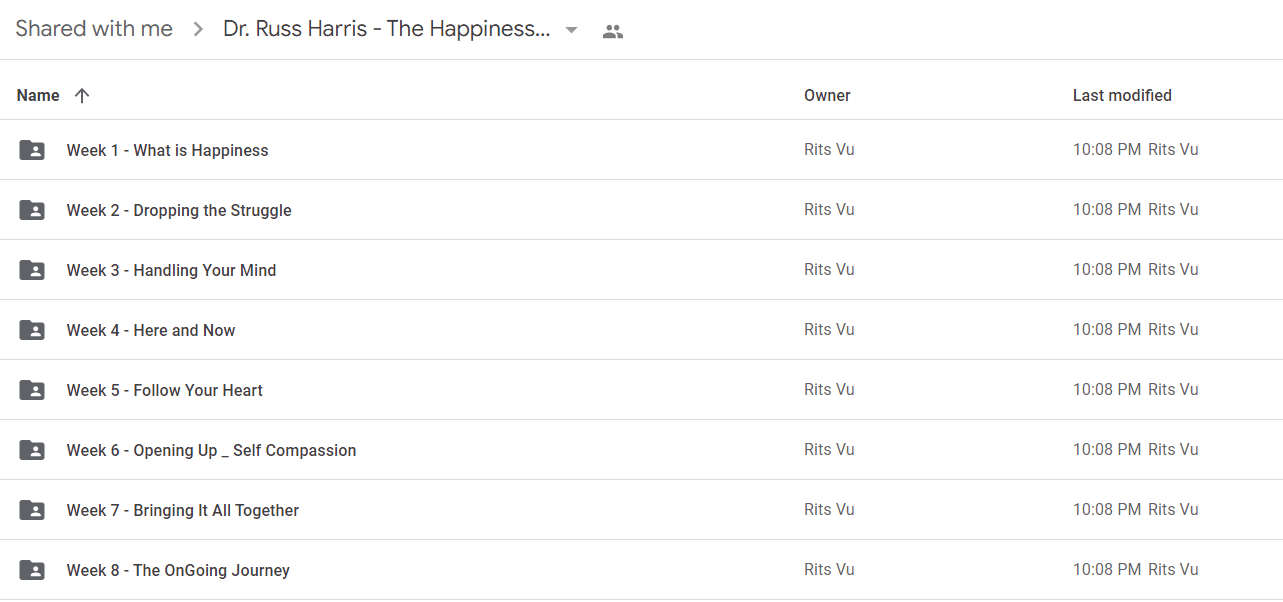The height and width of the screenshot is (602, 1283).
Task: Sort files by the Name column header
Action: pyautogui.click(x=38, y=96)
